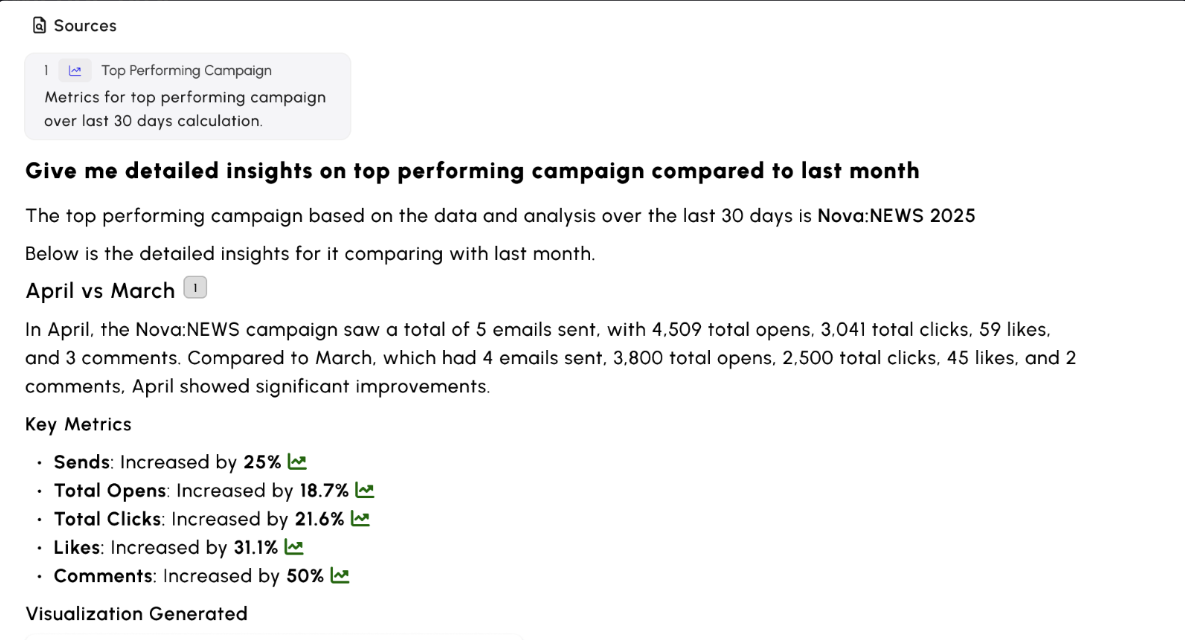Click the trend icon next to Comments 50%
The height and width of the screenshot is (640, 1185).
pos(340,576)
